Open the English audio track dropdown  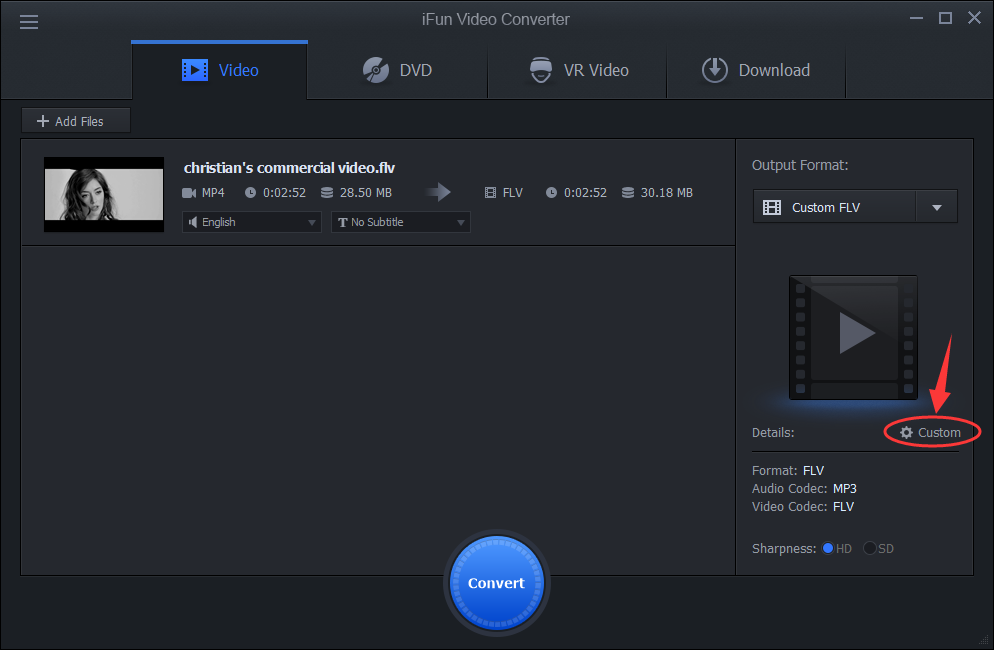(252, 222)
